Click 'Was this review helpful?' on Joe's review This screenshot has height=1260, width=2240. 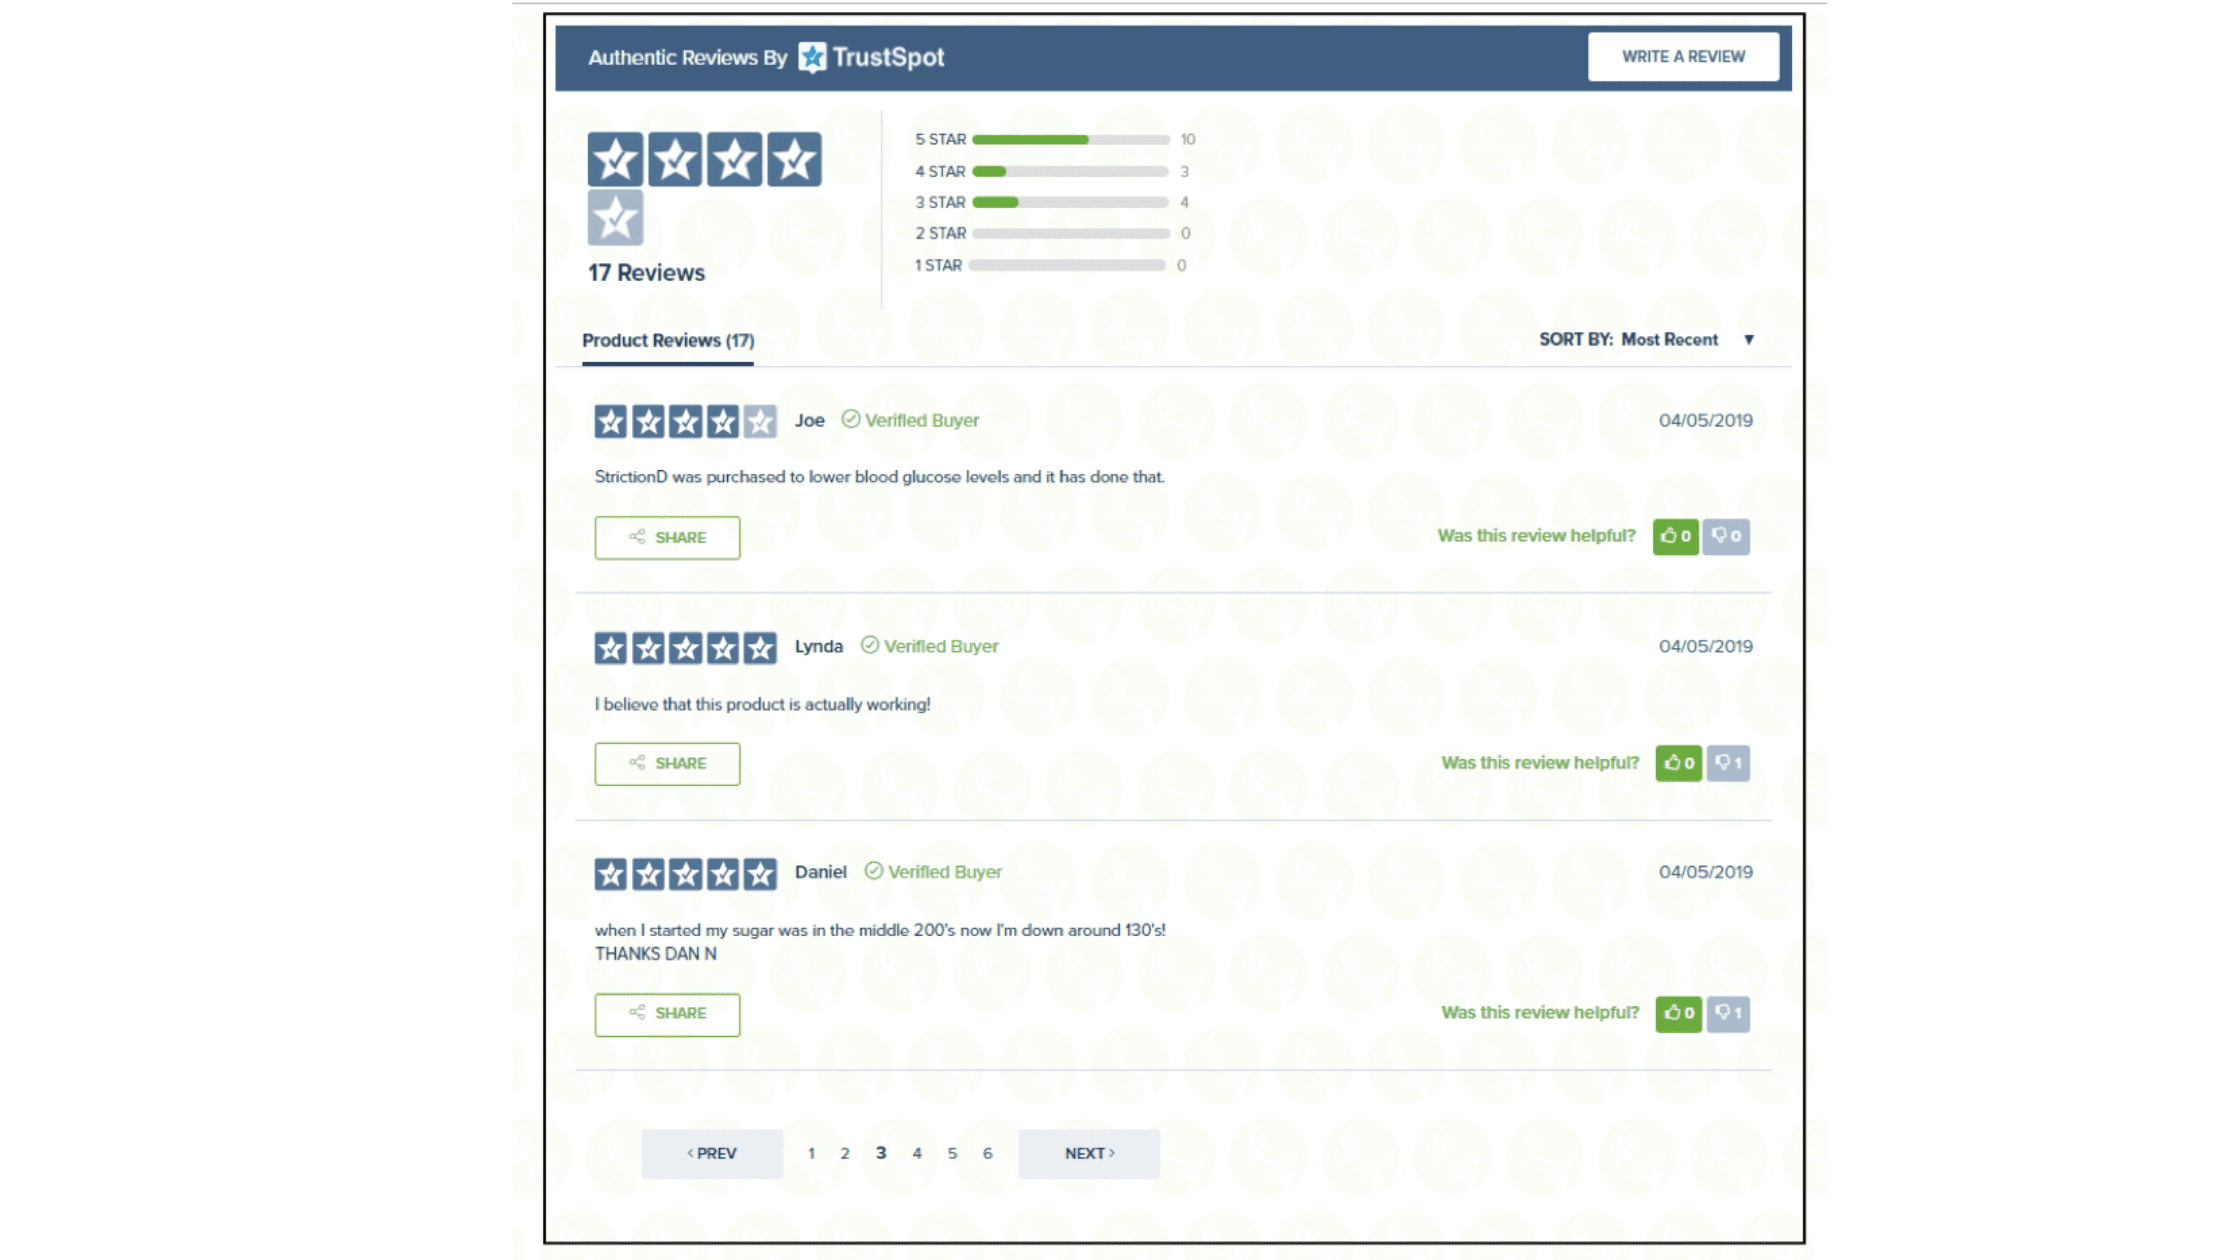click(x=1536, y=536)
